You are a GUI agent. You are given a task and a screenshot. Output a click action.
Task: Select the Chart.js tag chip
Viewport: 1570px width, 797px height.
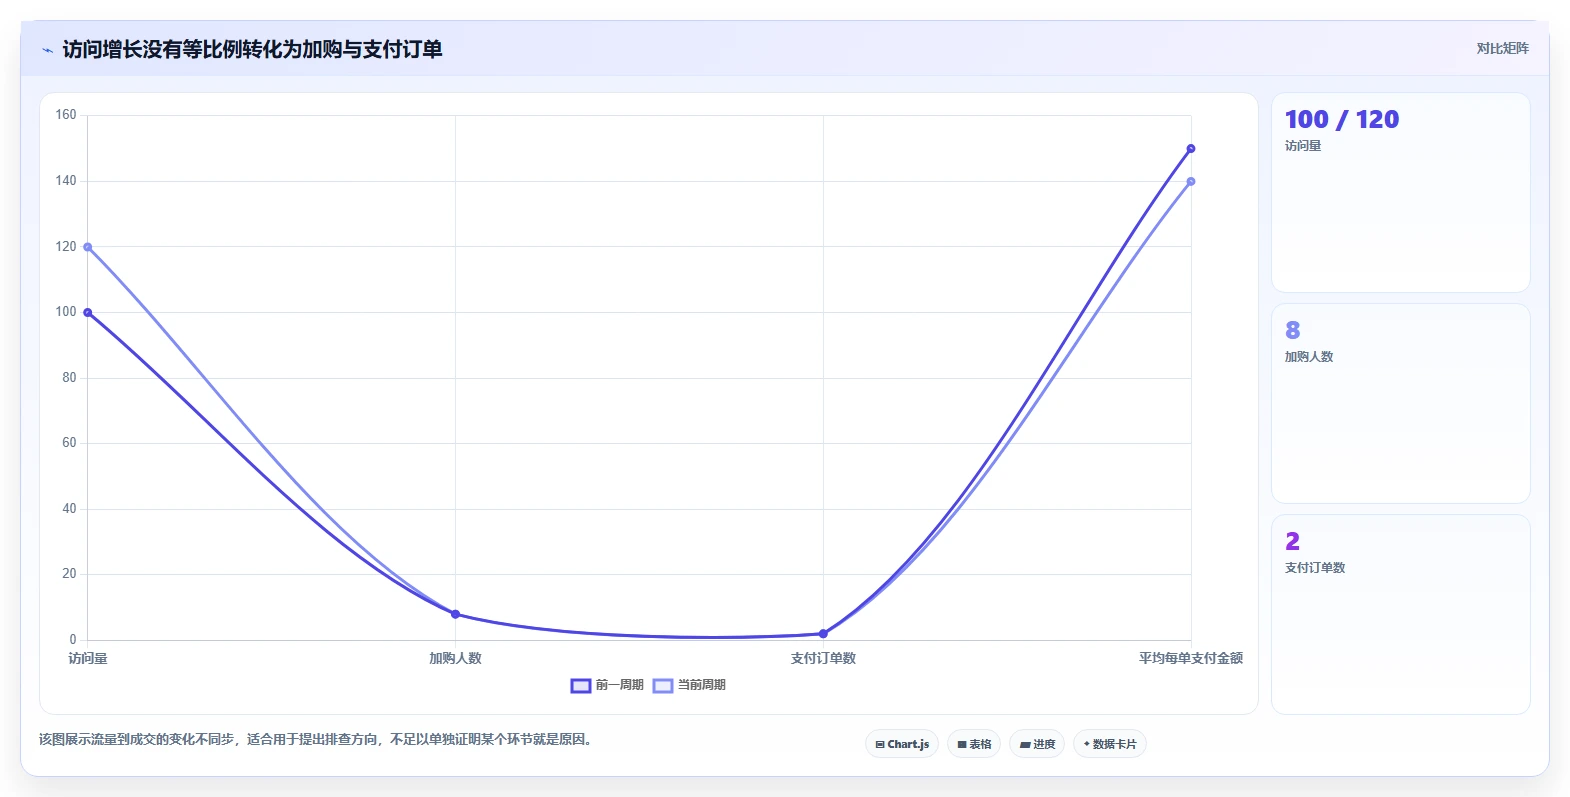click(902, 744)
